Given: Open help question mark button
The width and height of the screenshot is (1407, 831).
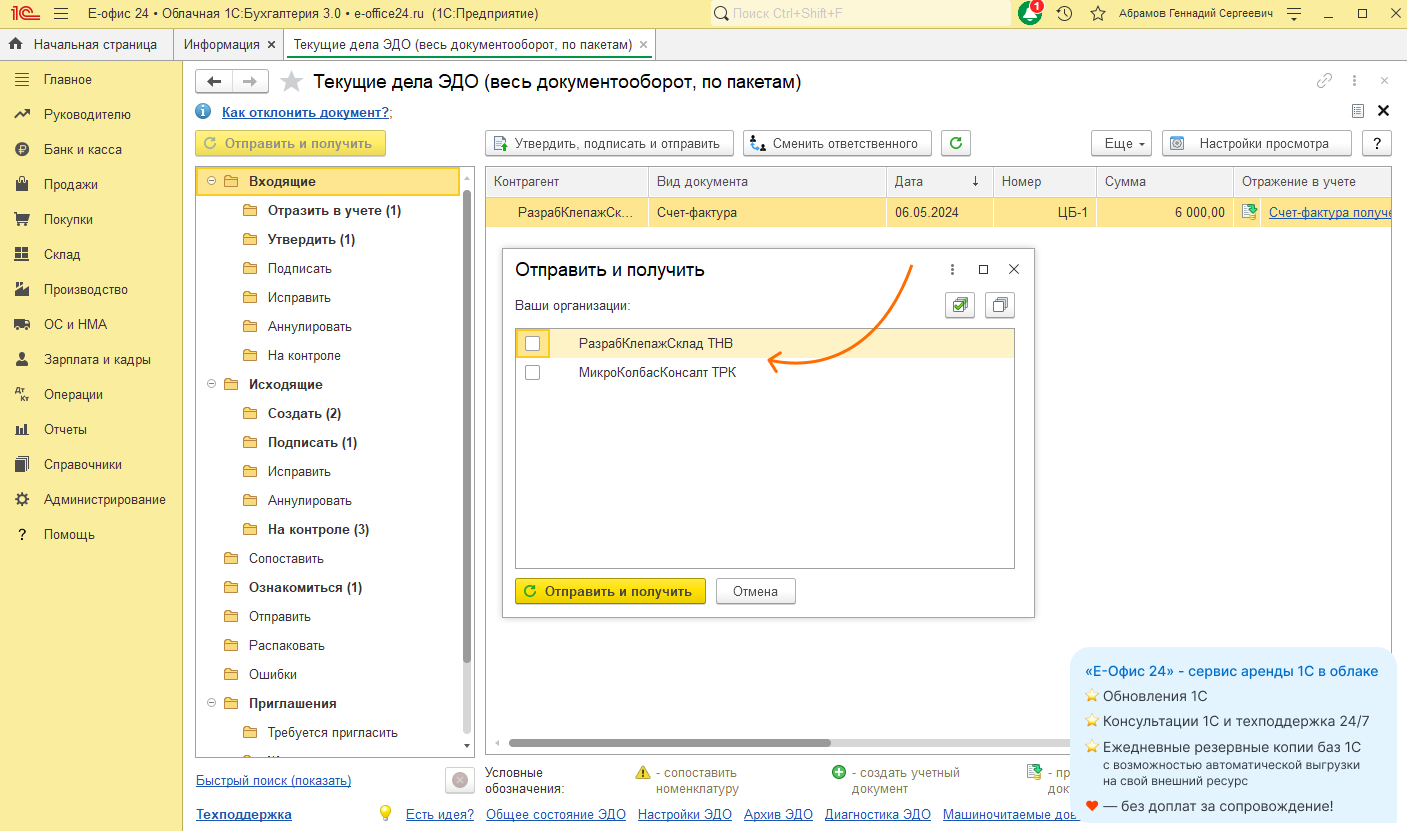Looking at the screenshot, I should click(1377, 143).
